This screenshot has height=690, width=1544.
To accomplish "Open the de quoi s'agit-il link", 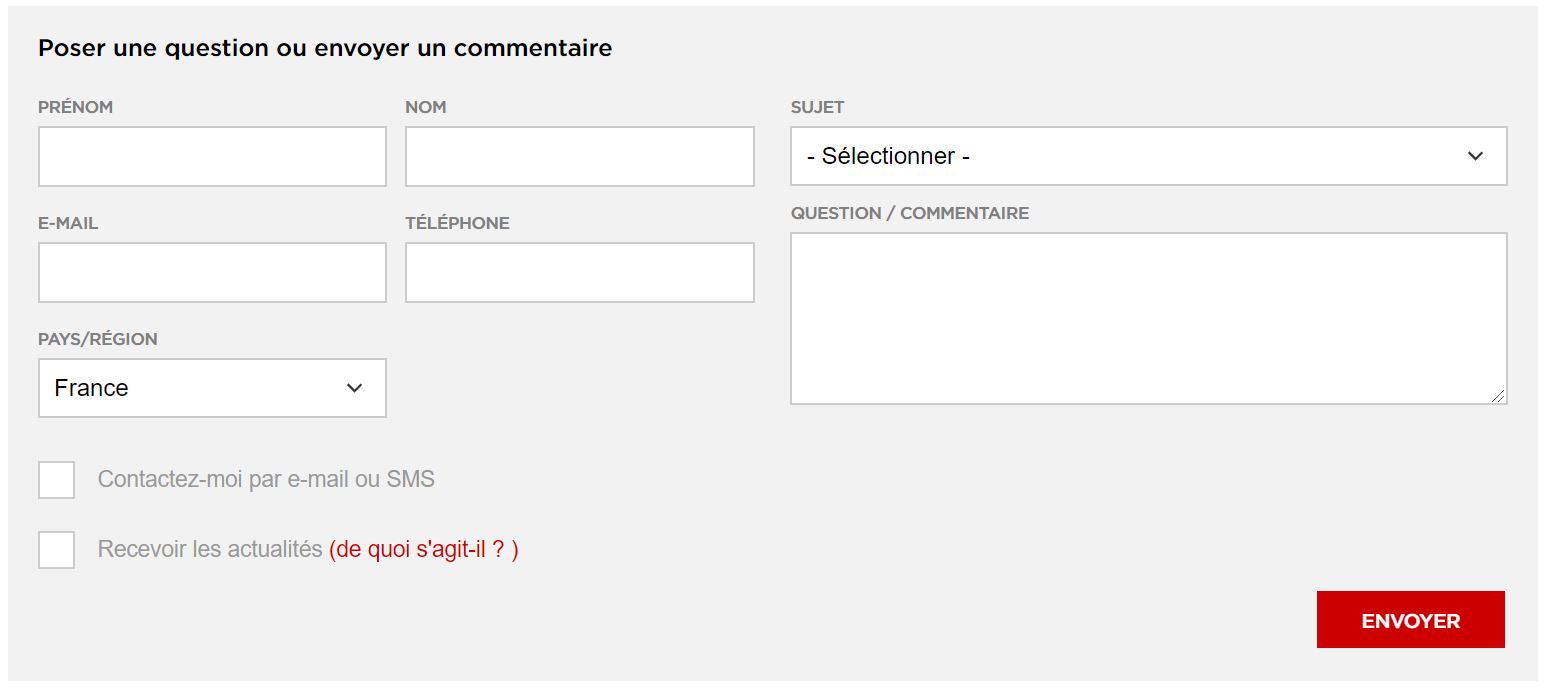I will [x=424, y=549].
